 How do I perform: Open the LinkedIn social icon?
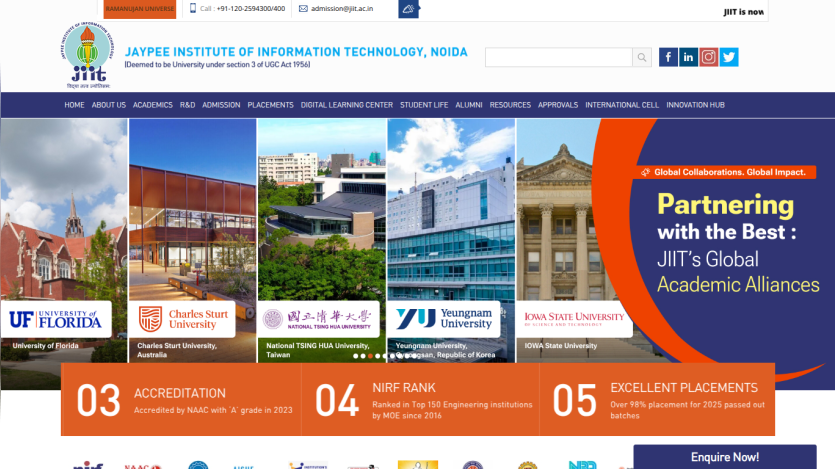(x=688, y=57)
